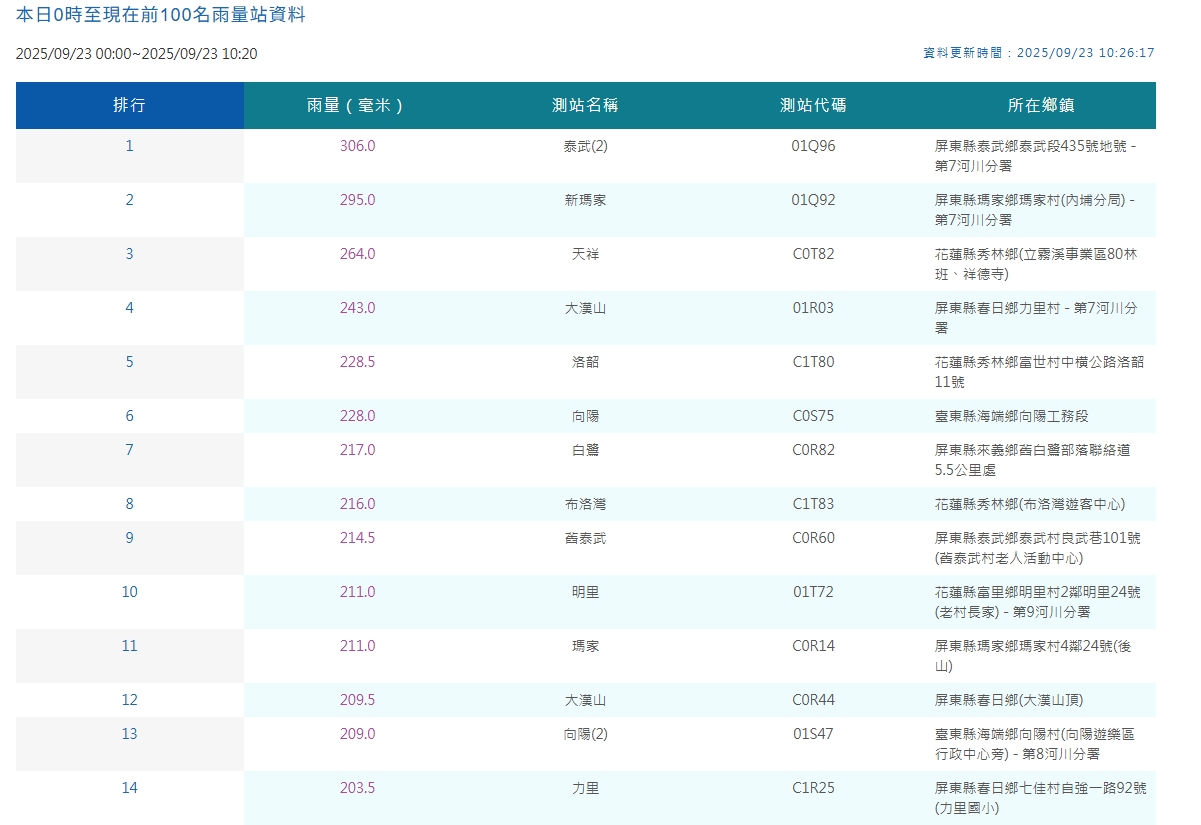
Task: Click 大漢山 in the C0R44 row
Action: click(586, 700)
